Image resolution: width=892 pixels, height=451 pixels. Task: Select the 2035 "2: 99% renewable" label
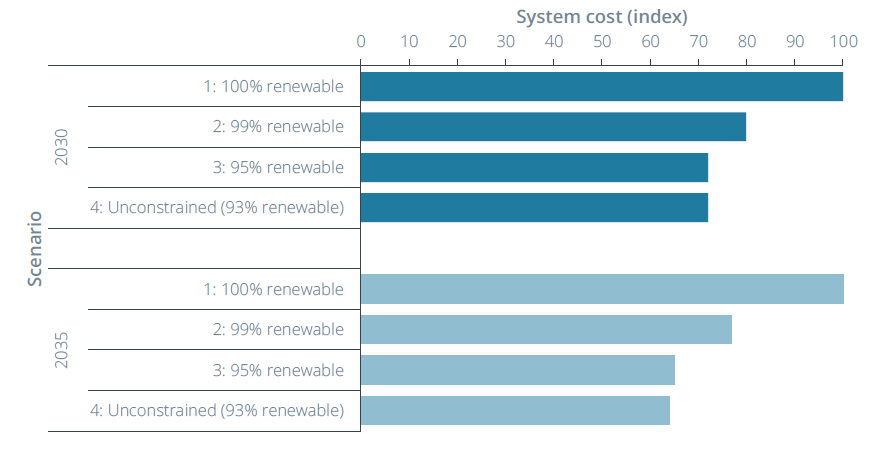(x=280, y=330)
